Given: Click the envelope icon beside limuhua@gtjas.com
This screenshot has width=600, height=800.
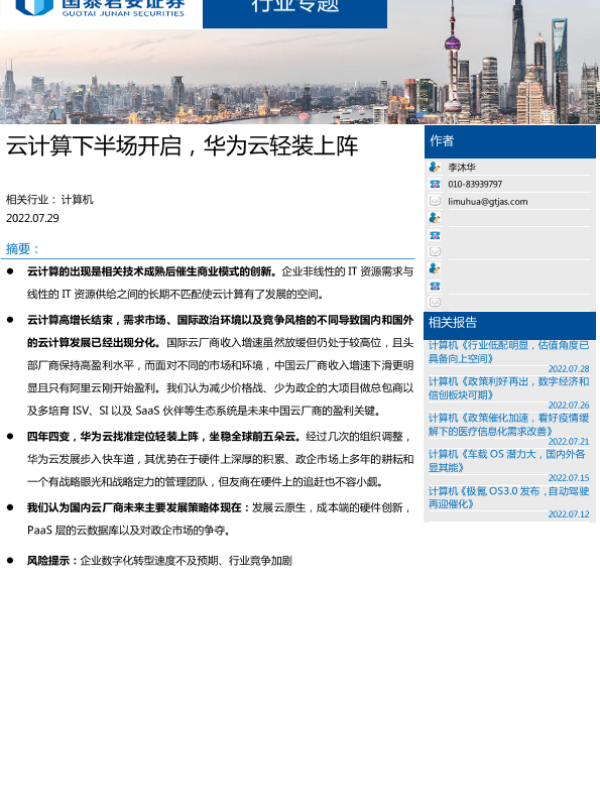Looking at the screenshot, I should click(435, 201).
